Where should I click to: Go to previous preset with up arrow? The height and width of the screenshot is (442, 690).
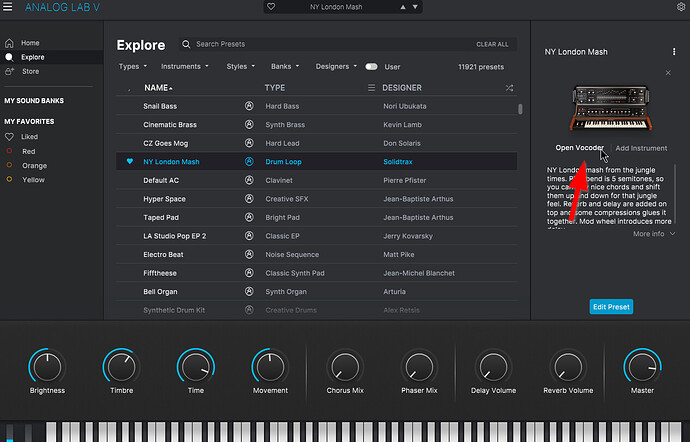click(403, 7)
